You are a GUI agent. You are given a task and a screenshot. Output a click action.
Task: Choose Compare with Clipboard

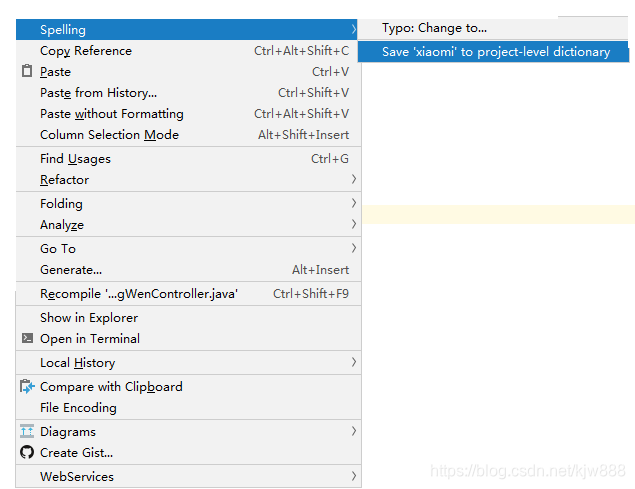click(188, 387)
